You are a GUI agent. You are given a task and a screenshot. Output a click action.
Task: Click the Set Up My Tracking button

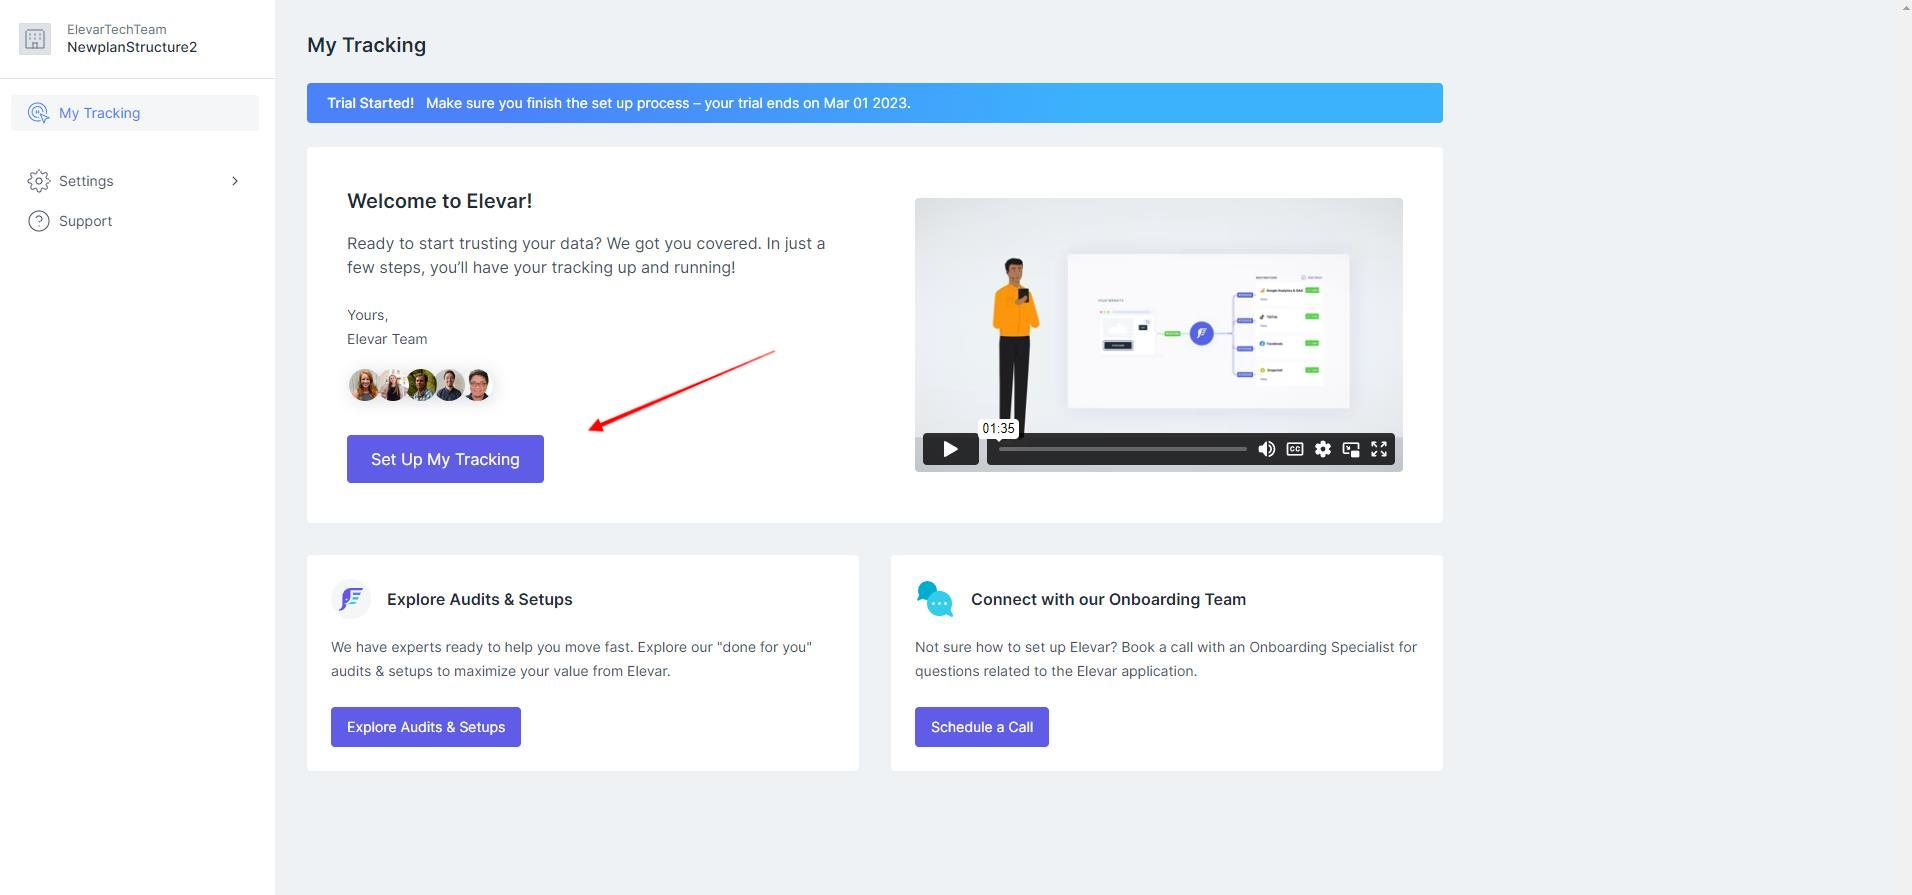(x=445, y=459)
